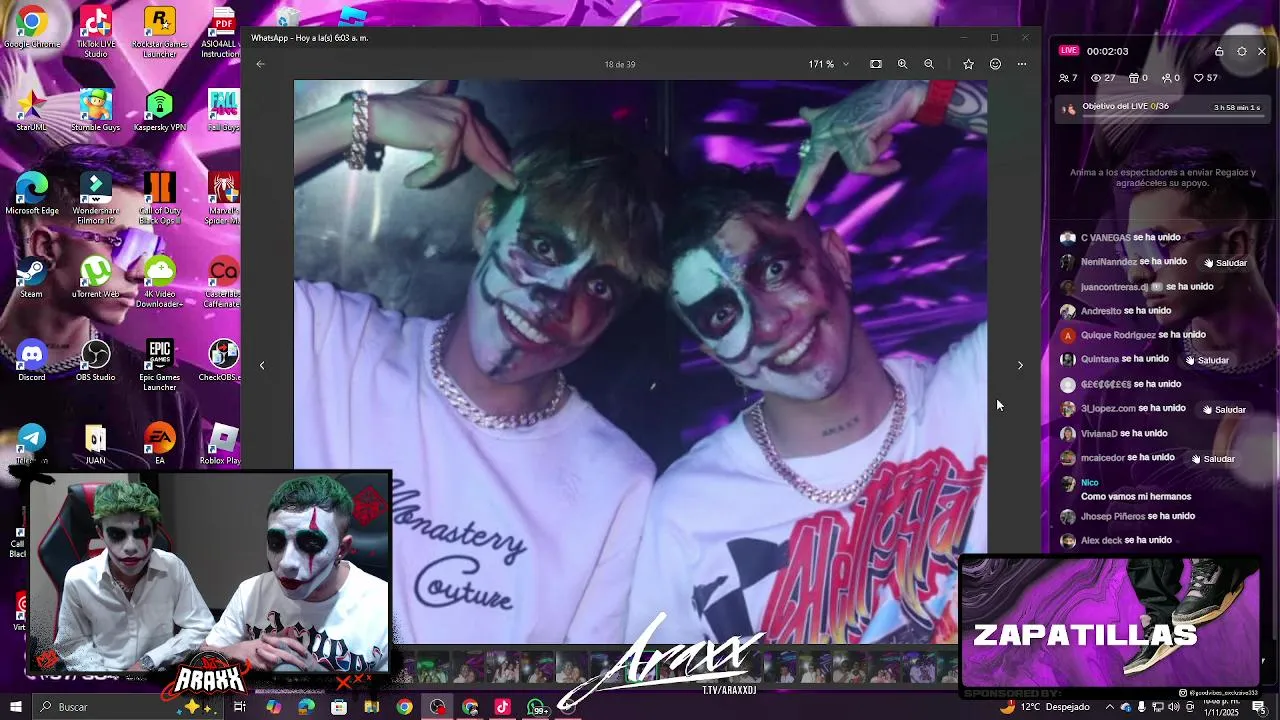Click the unlock icon in TikTok LIVE panel
Image resolution: width=1280 pixels, height=720 pixels.
click(1219, 51)
